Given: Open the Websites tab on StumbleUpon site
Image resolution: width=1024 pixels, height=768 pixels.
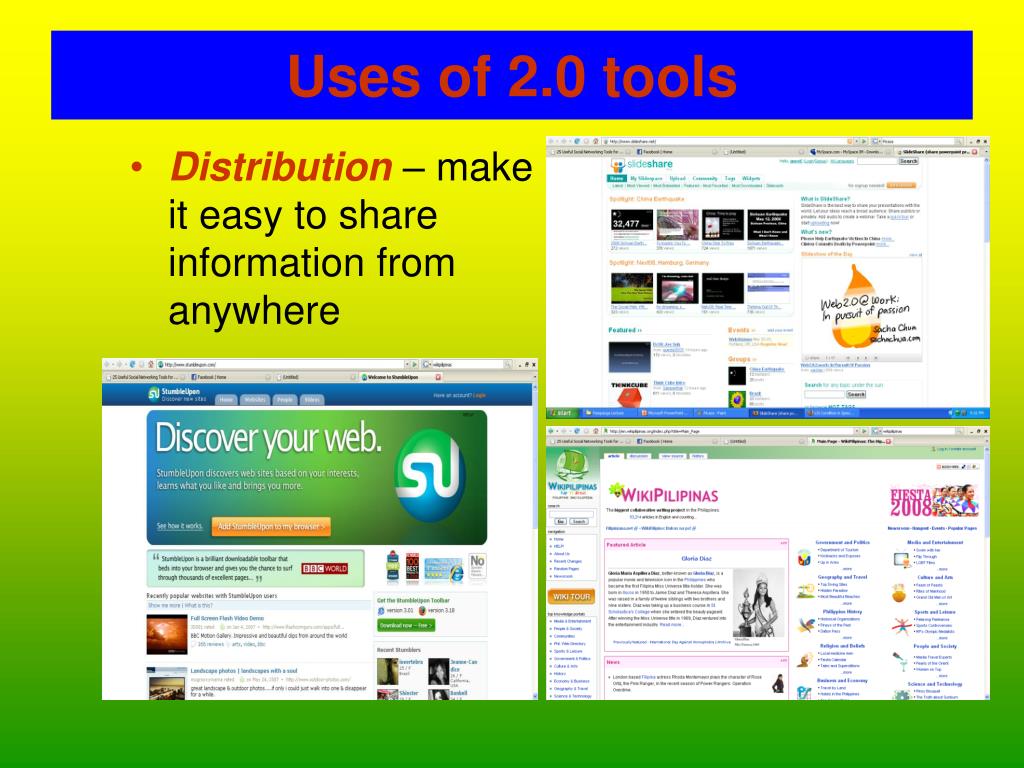Looking at the screenshot, I should point(255,400).
